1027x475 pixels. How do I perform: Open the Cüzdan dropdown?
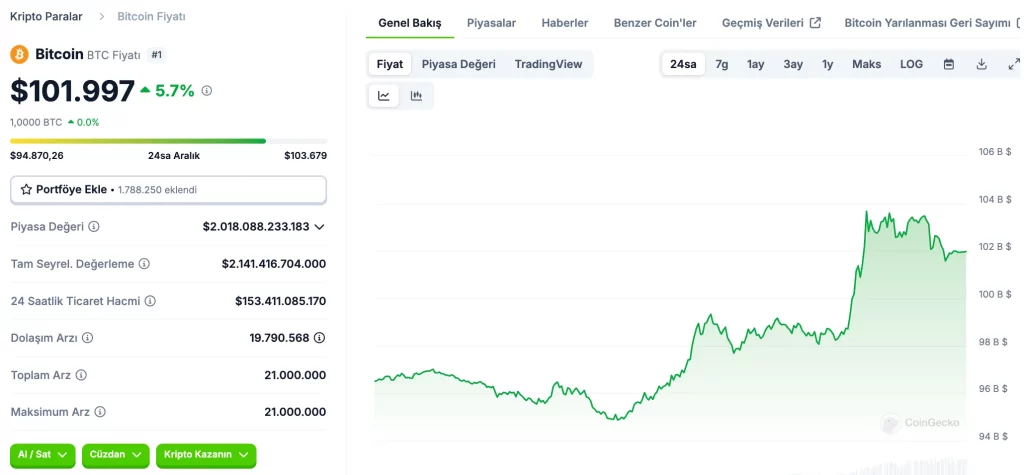click(115, 455)
